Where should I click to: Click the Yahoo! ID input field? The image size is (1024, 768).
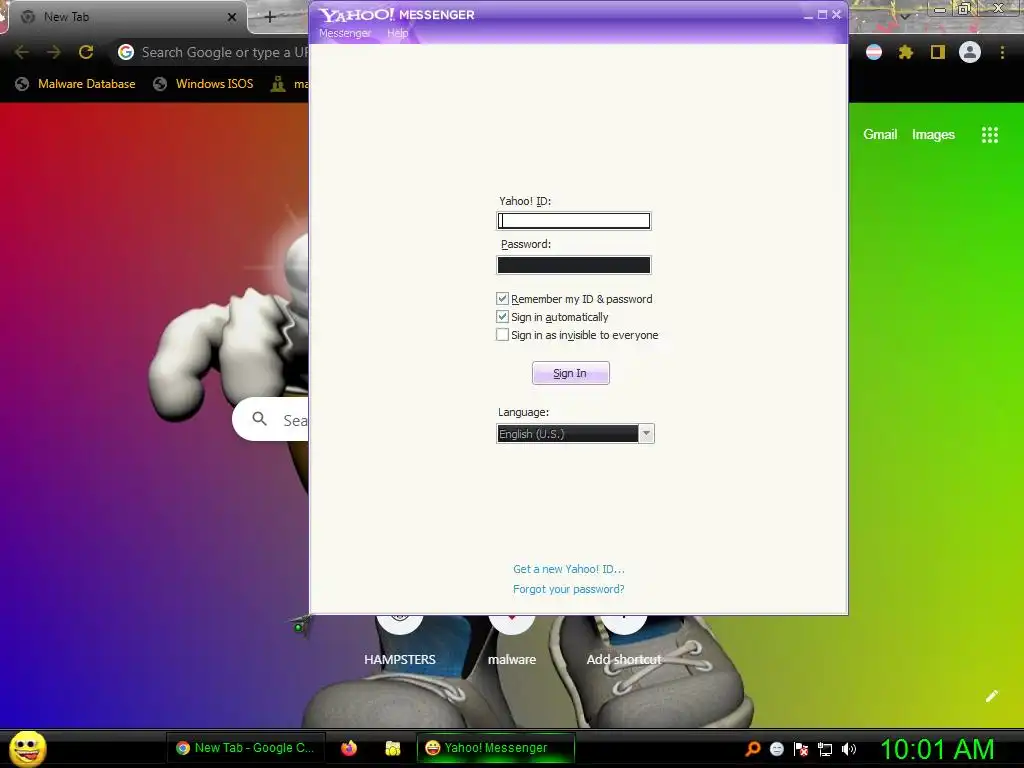573,221
